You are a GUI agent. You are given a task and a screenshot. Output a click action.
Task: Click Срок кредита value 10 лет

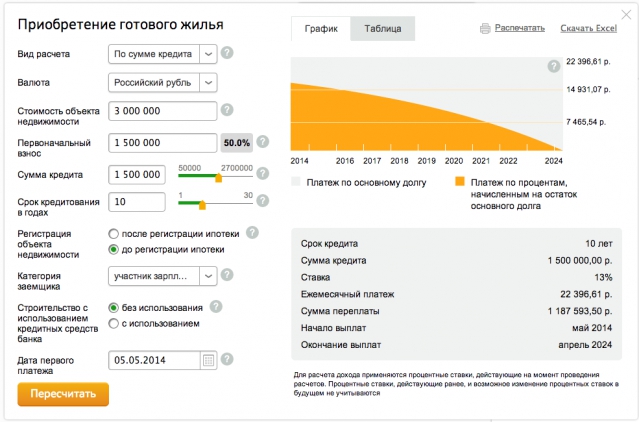click(599, 244)
